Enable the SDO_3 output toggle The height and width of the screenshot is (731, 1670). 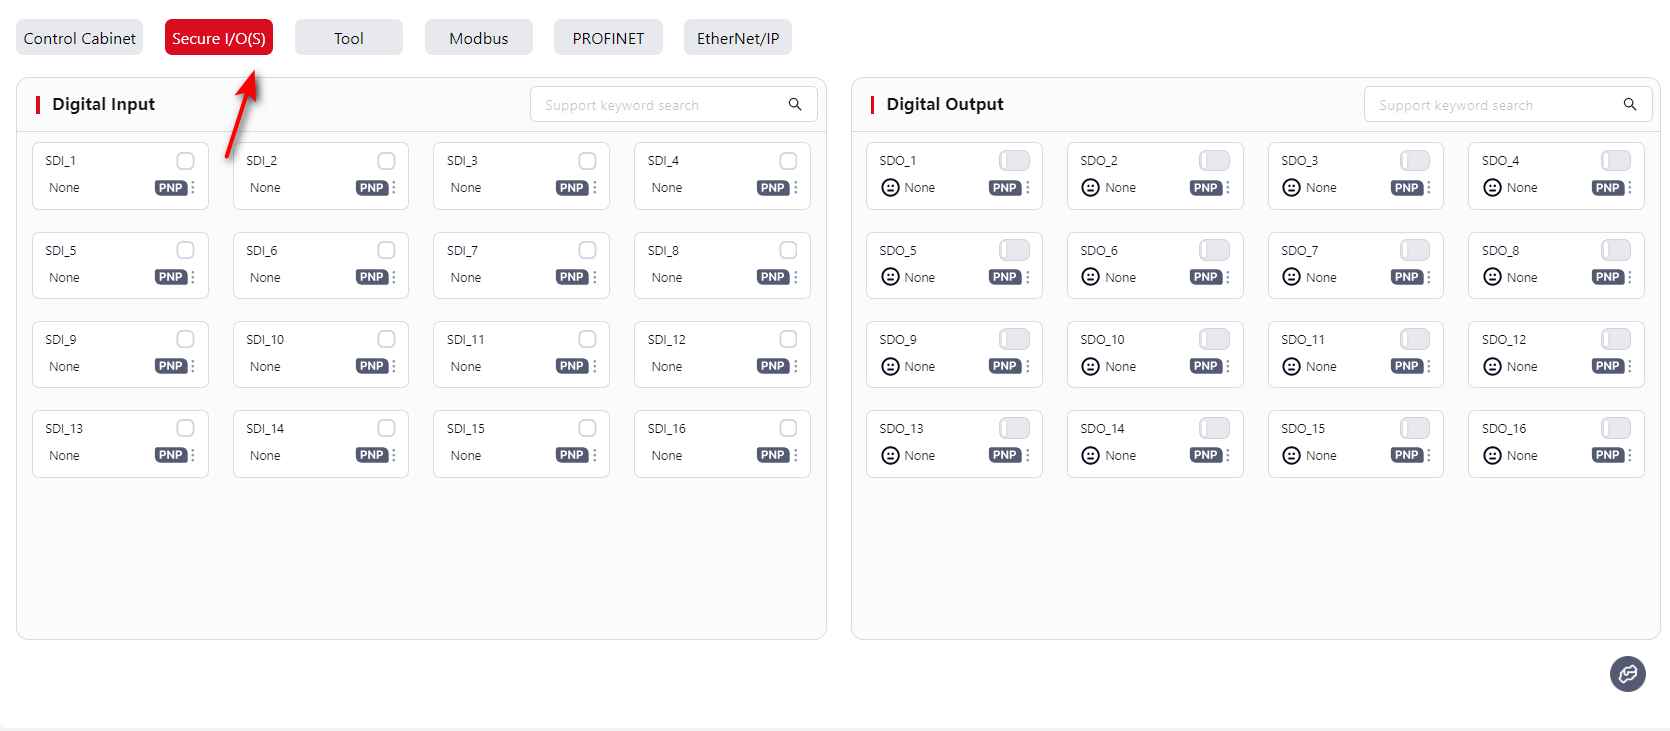(1414, 161)
